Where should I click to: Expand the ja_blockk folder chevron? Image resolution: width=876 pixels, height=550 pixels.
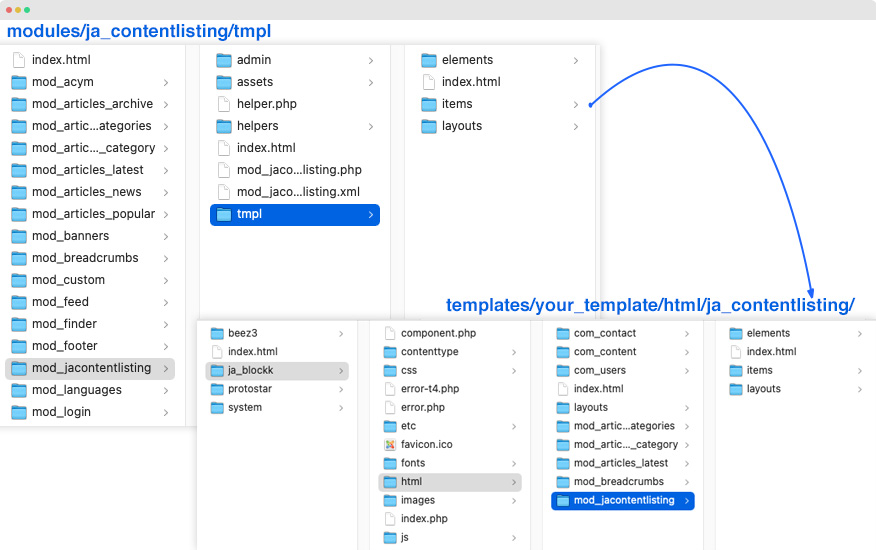pos(341,371)
